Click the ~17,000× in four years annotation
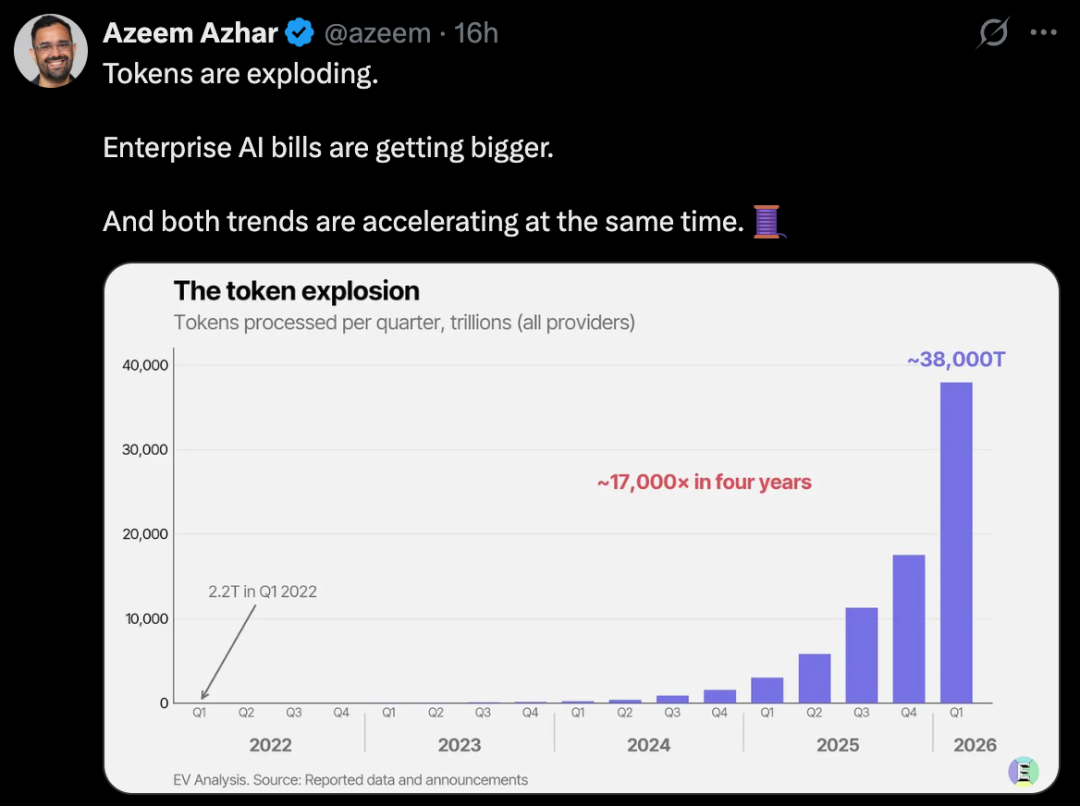This screenshot has height=806, width=1080. (705, 482)
